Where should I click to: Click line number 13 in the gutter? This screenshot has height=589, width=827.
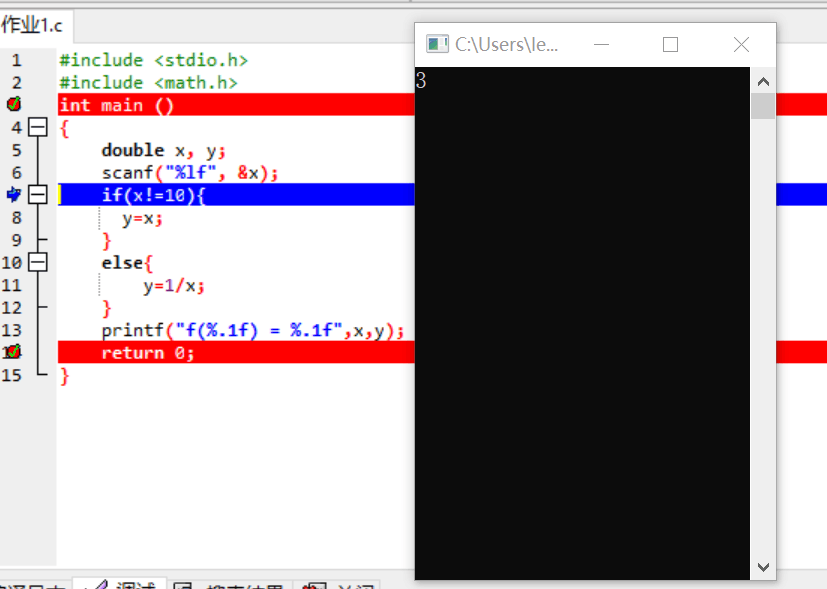11,330
